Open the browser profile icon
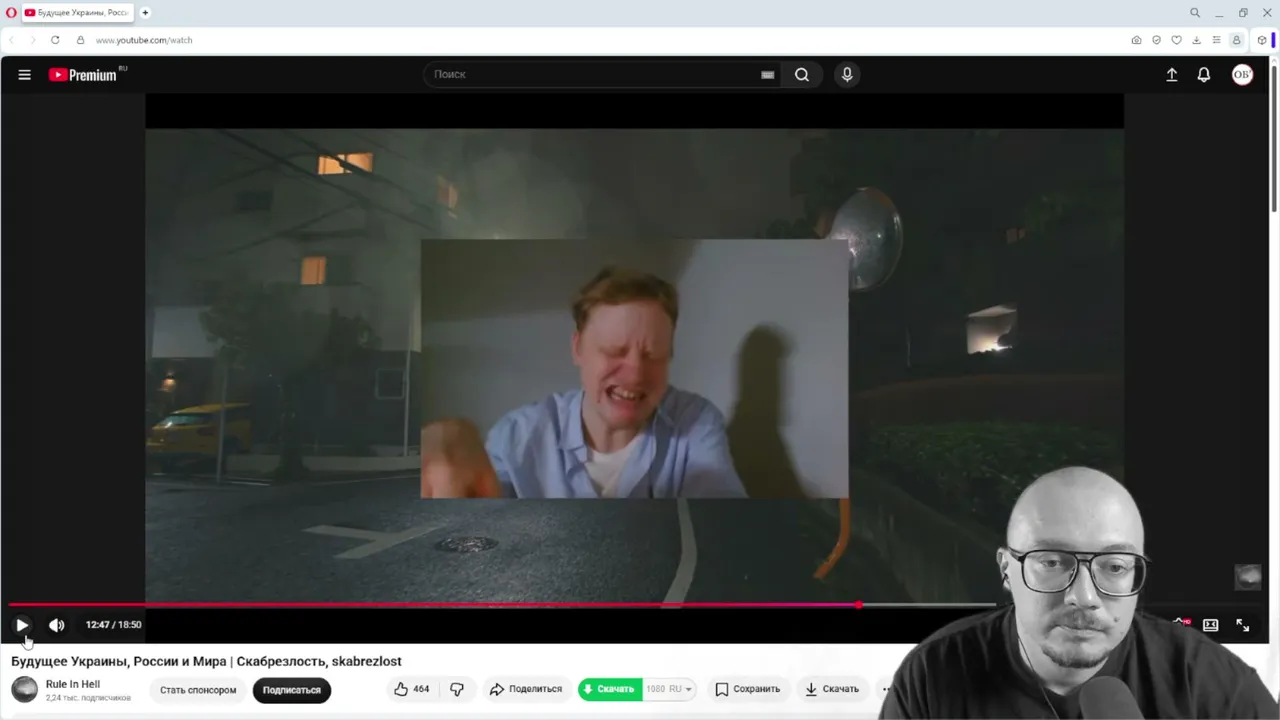 [x=1236, y=40]
